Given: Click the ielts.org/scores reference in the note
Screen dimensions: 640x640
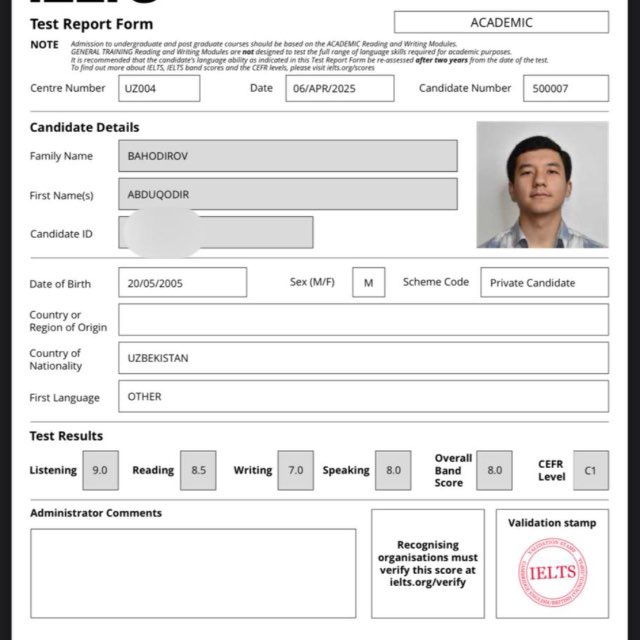Looking at the screenshot, I should tap(351, 68).
